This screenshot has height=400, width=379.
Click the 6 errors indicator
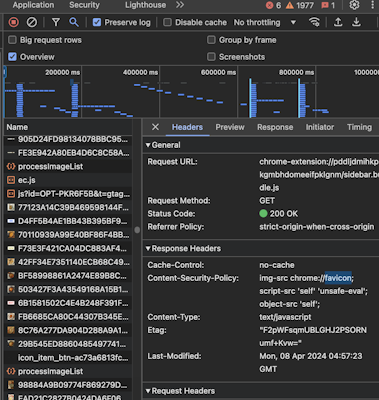(273, 5)
